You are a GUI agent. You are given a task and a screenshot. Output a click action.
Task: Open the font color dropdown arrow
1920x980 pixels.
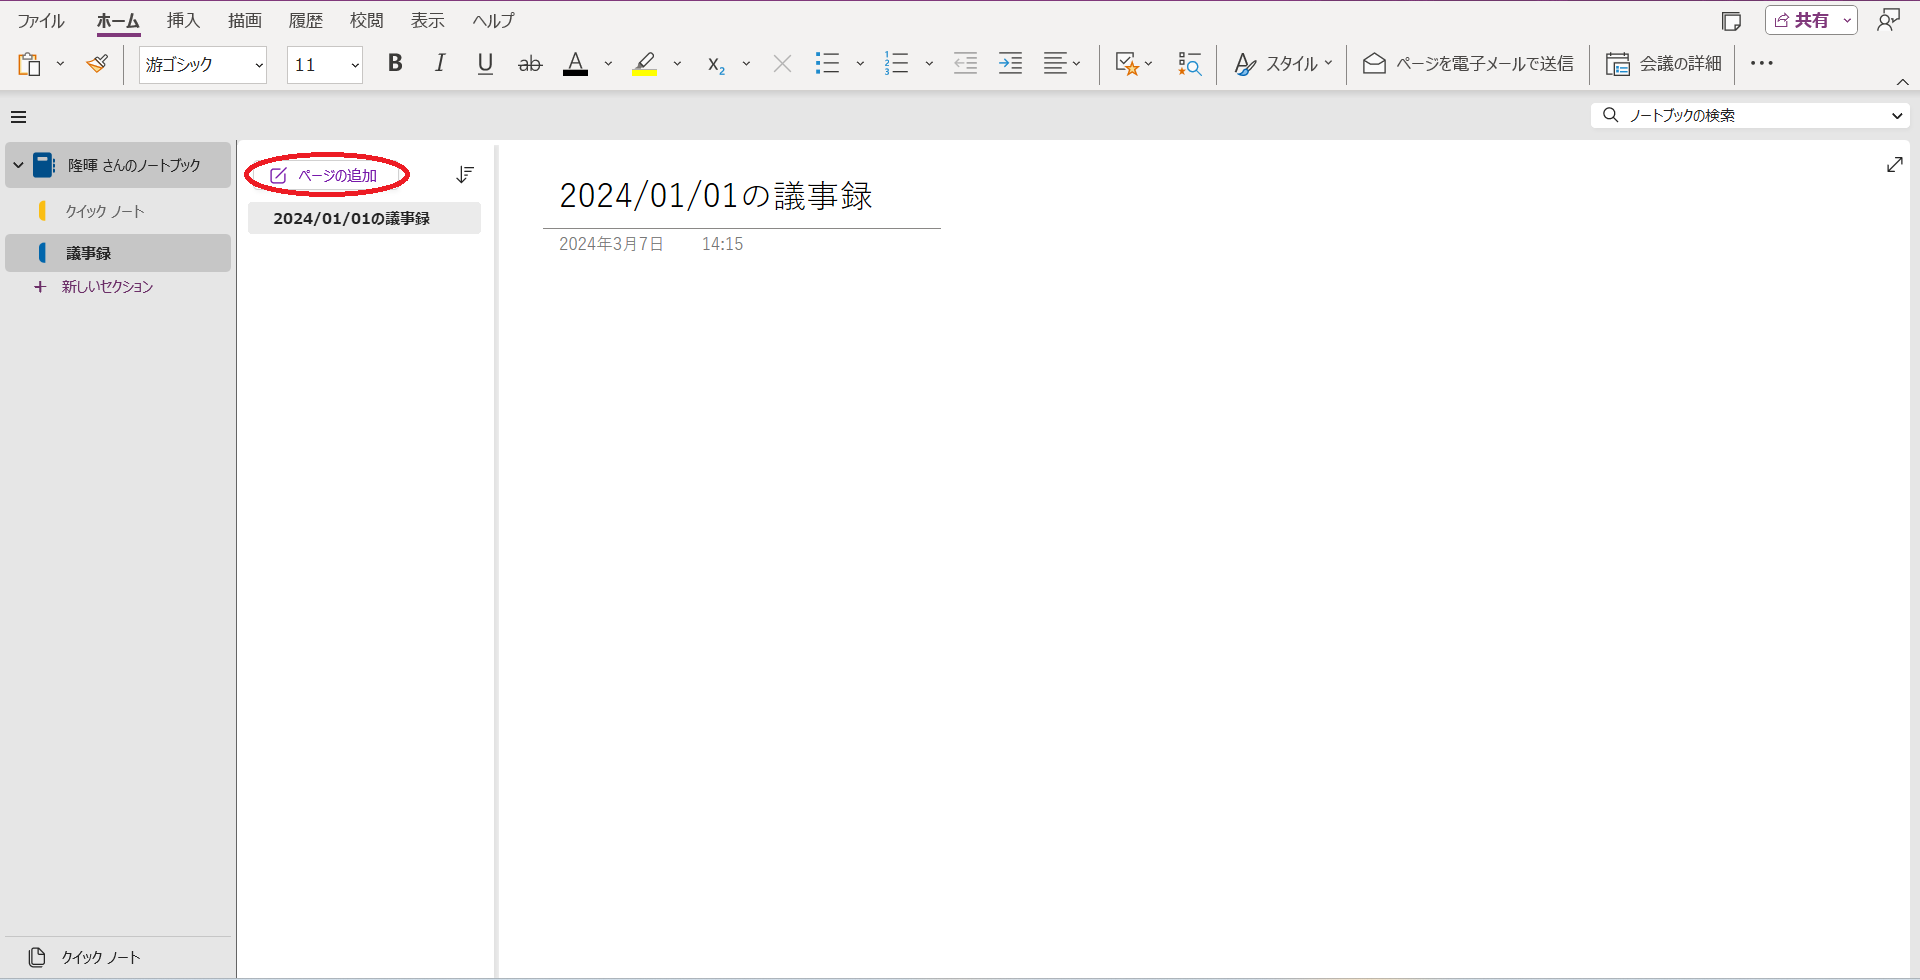pyautogui.click(x=608, y=63)
